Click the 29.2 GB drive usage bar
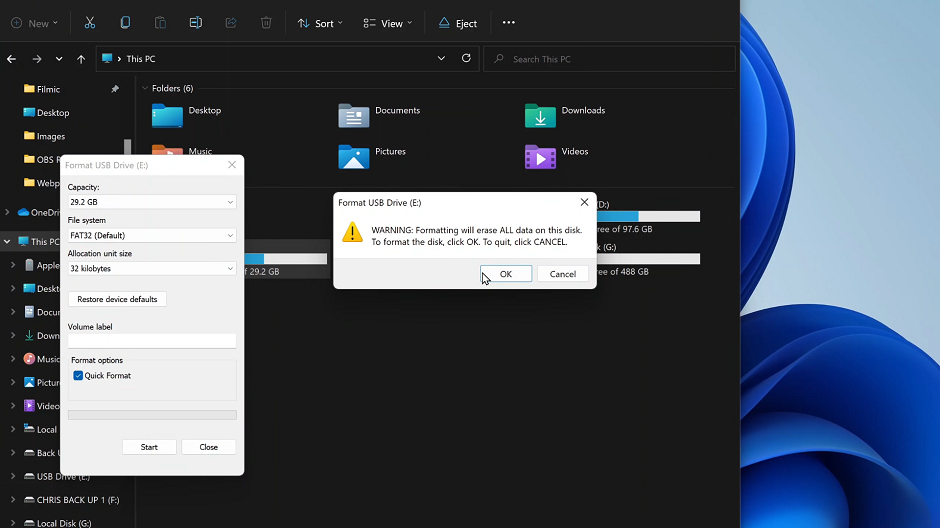The height and width of the screenshot is (528, 940). point(286,259)
